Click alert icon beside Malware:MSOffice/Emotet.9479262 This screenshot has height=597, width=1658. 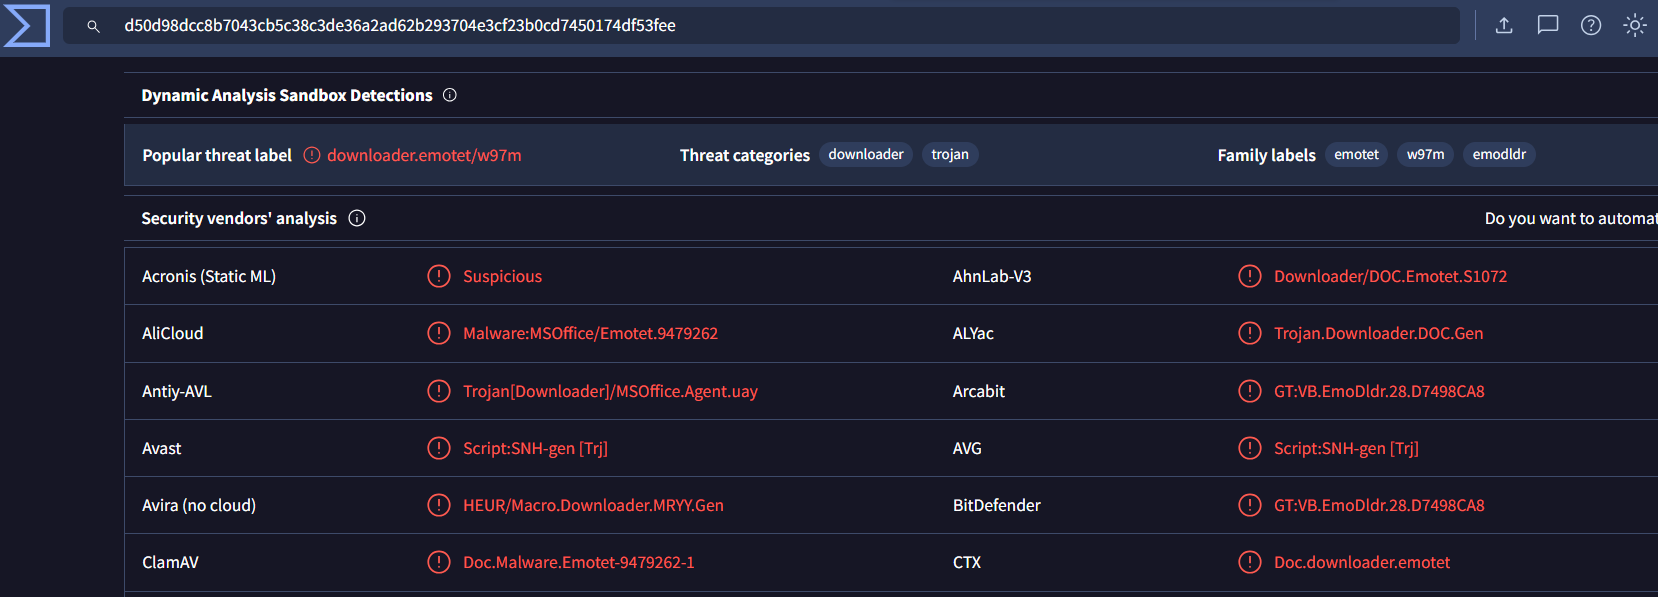(439, 333)
